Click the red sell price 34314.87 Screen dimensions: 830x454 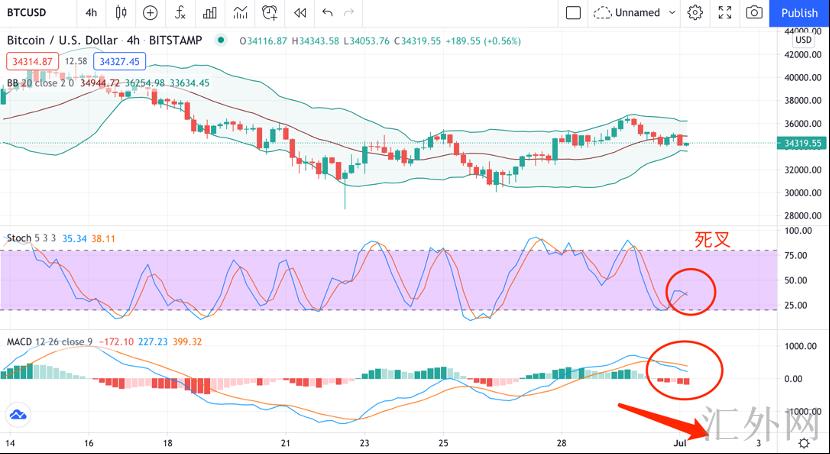pyautogui.click(x=32, y=62)
